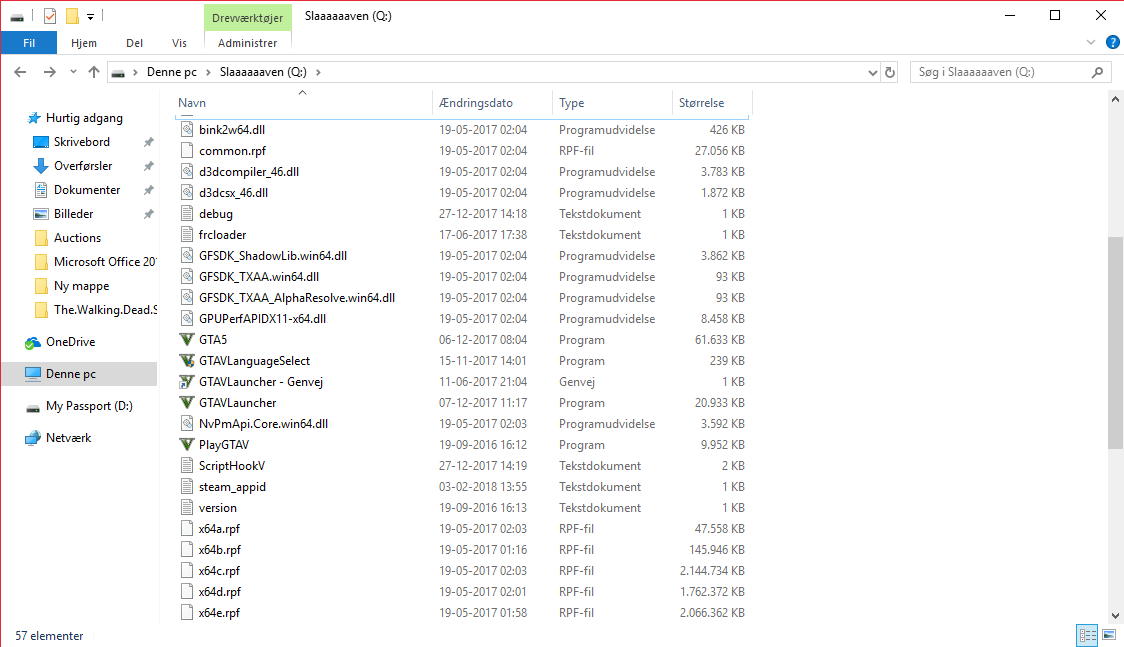Refresh the Slaaaaaaven folder view
This screenshot has height=647, width=1124.
[890, 72]
